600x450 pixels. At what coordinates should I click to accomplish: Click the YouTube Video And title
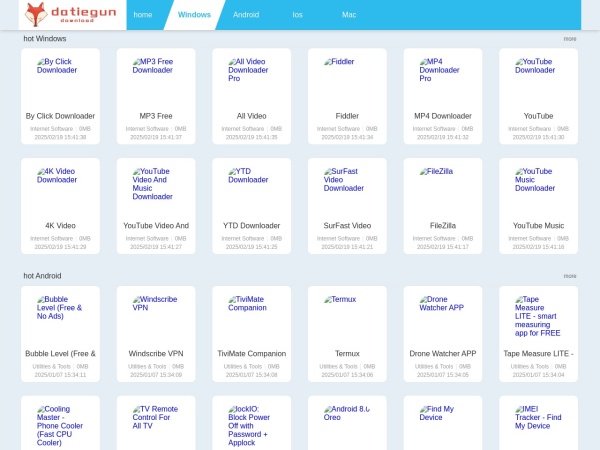click(x=156, y=226)
